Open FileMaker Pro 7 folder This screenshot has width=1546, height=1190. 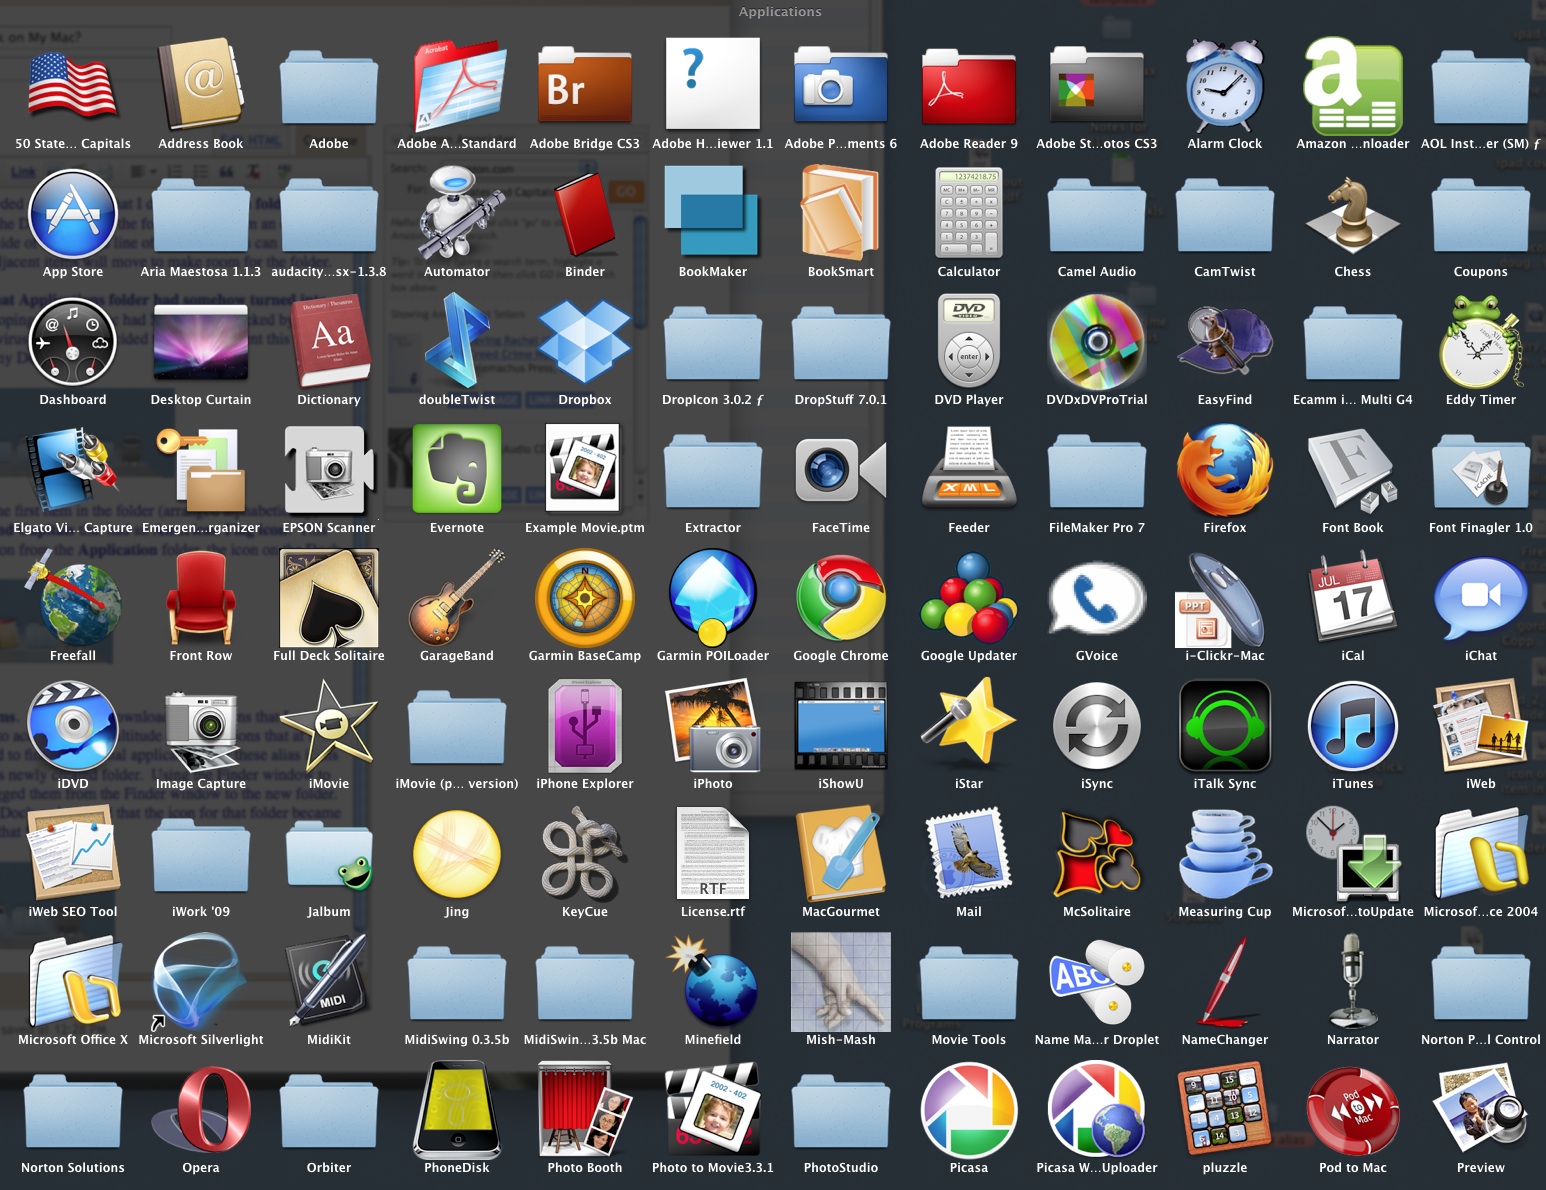tap(1097, 471)
